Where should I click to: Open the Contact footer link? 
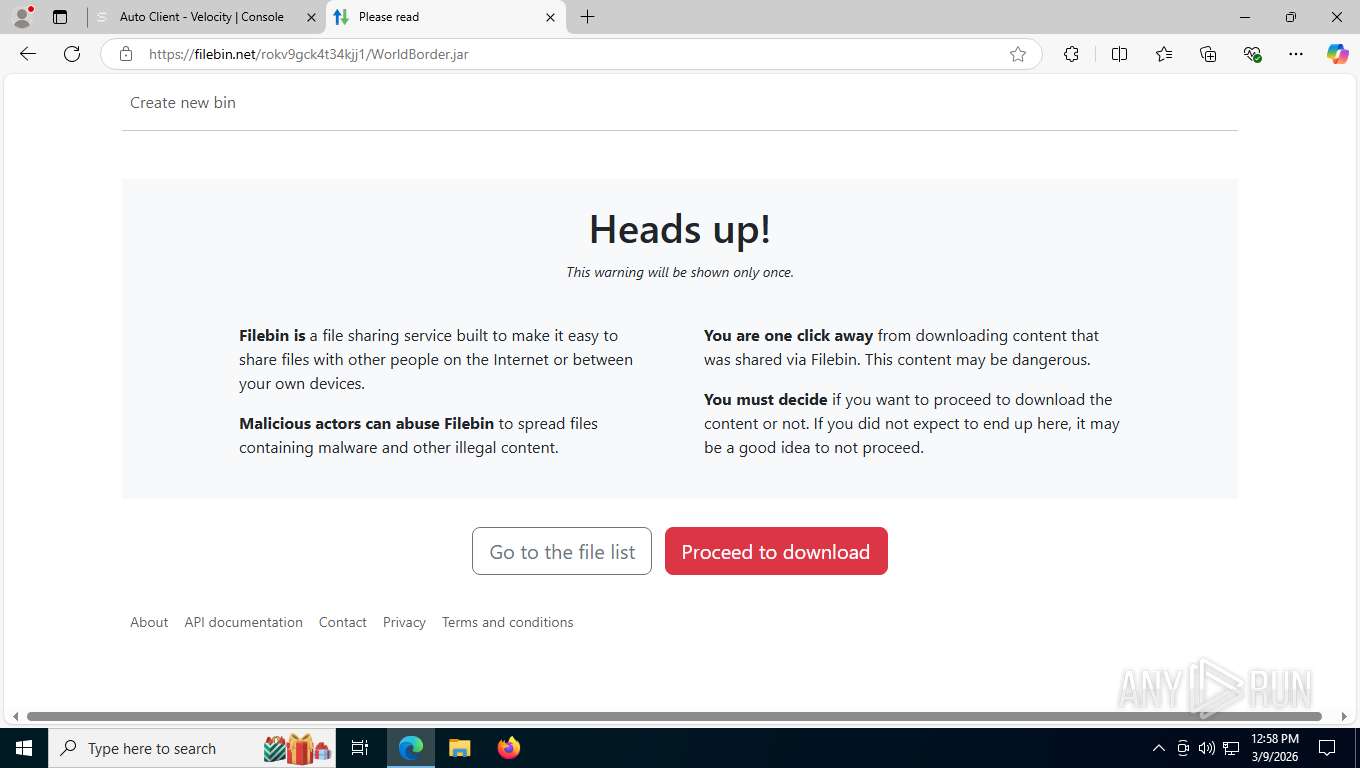click(x=343, y=622)
